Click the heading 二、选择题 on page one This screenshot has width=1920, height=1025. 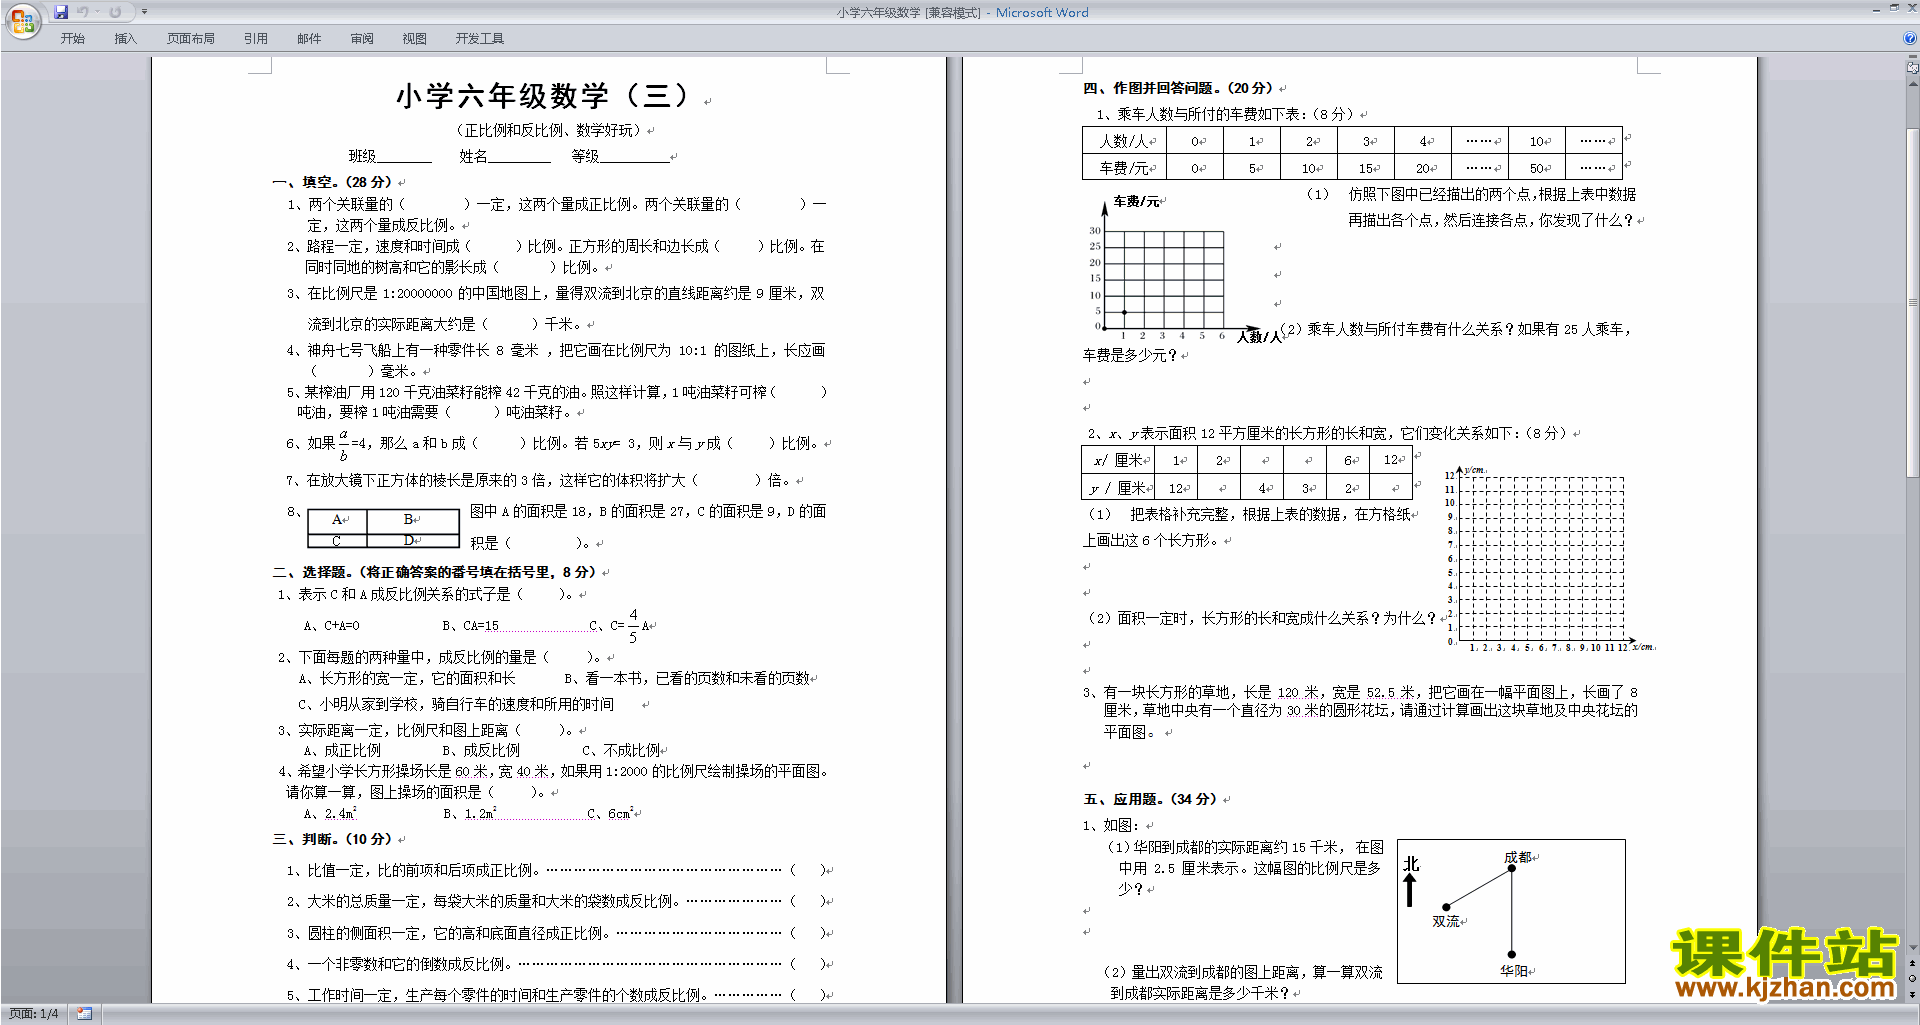point(436,572)
